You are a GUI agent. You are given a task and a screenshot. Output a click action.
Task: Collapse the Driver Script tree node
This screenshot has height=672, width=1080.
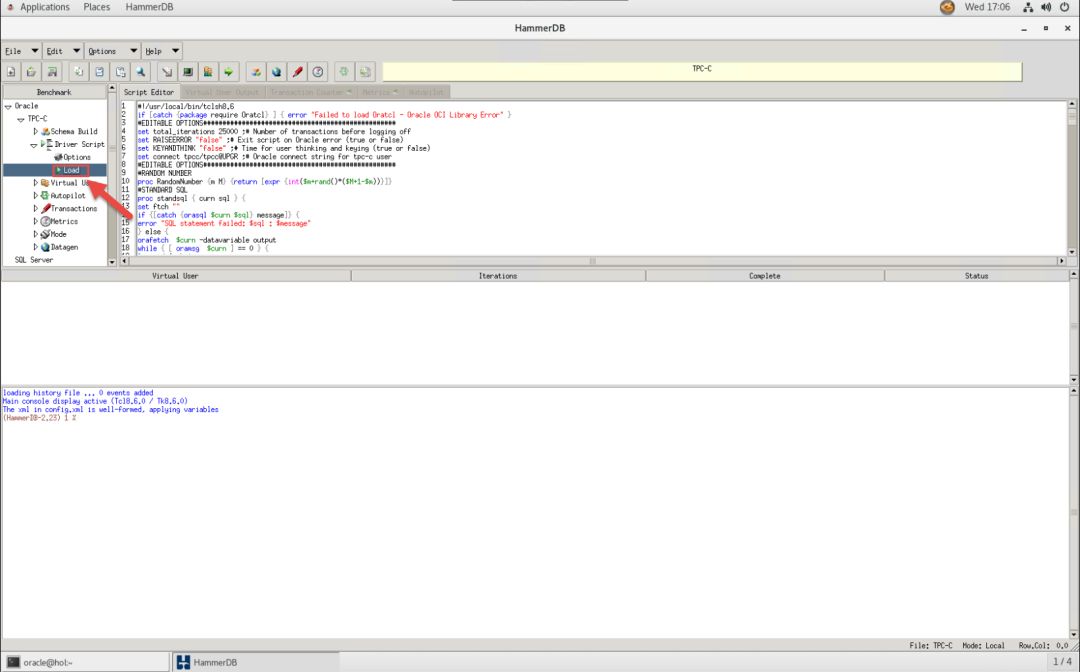35,144
